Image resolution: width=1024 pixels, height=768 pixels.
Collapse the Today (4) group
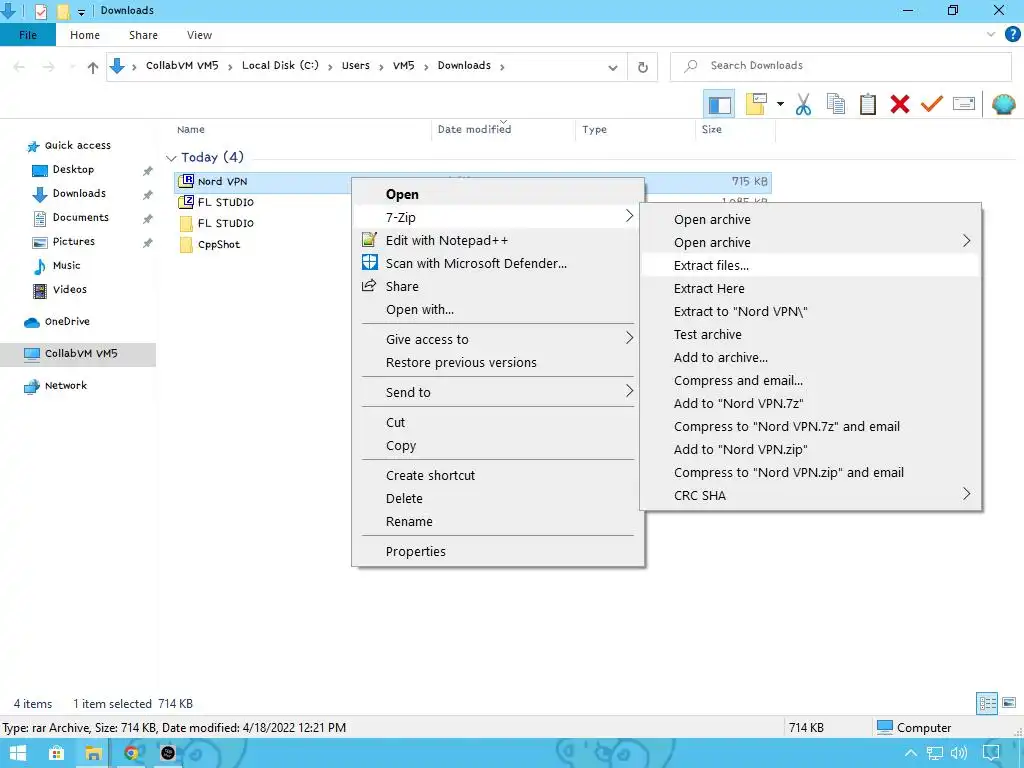pos(171,158)
